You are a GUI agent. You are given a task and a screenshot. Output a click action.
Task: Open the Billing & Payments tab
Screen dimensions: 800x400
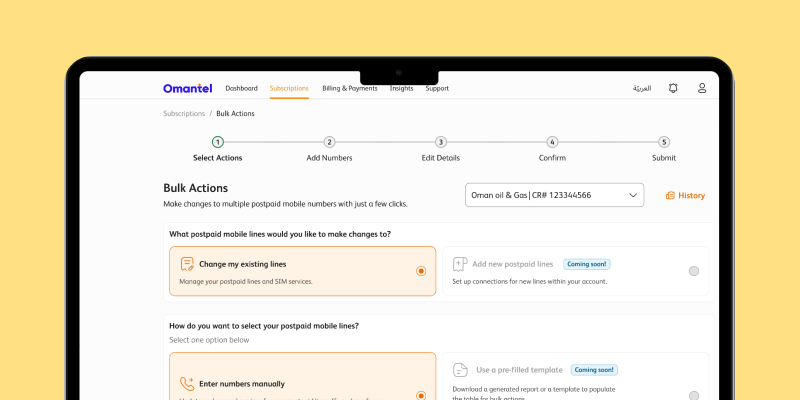click(350, 88)
